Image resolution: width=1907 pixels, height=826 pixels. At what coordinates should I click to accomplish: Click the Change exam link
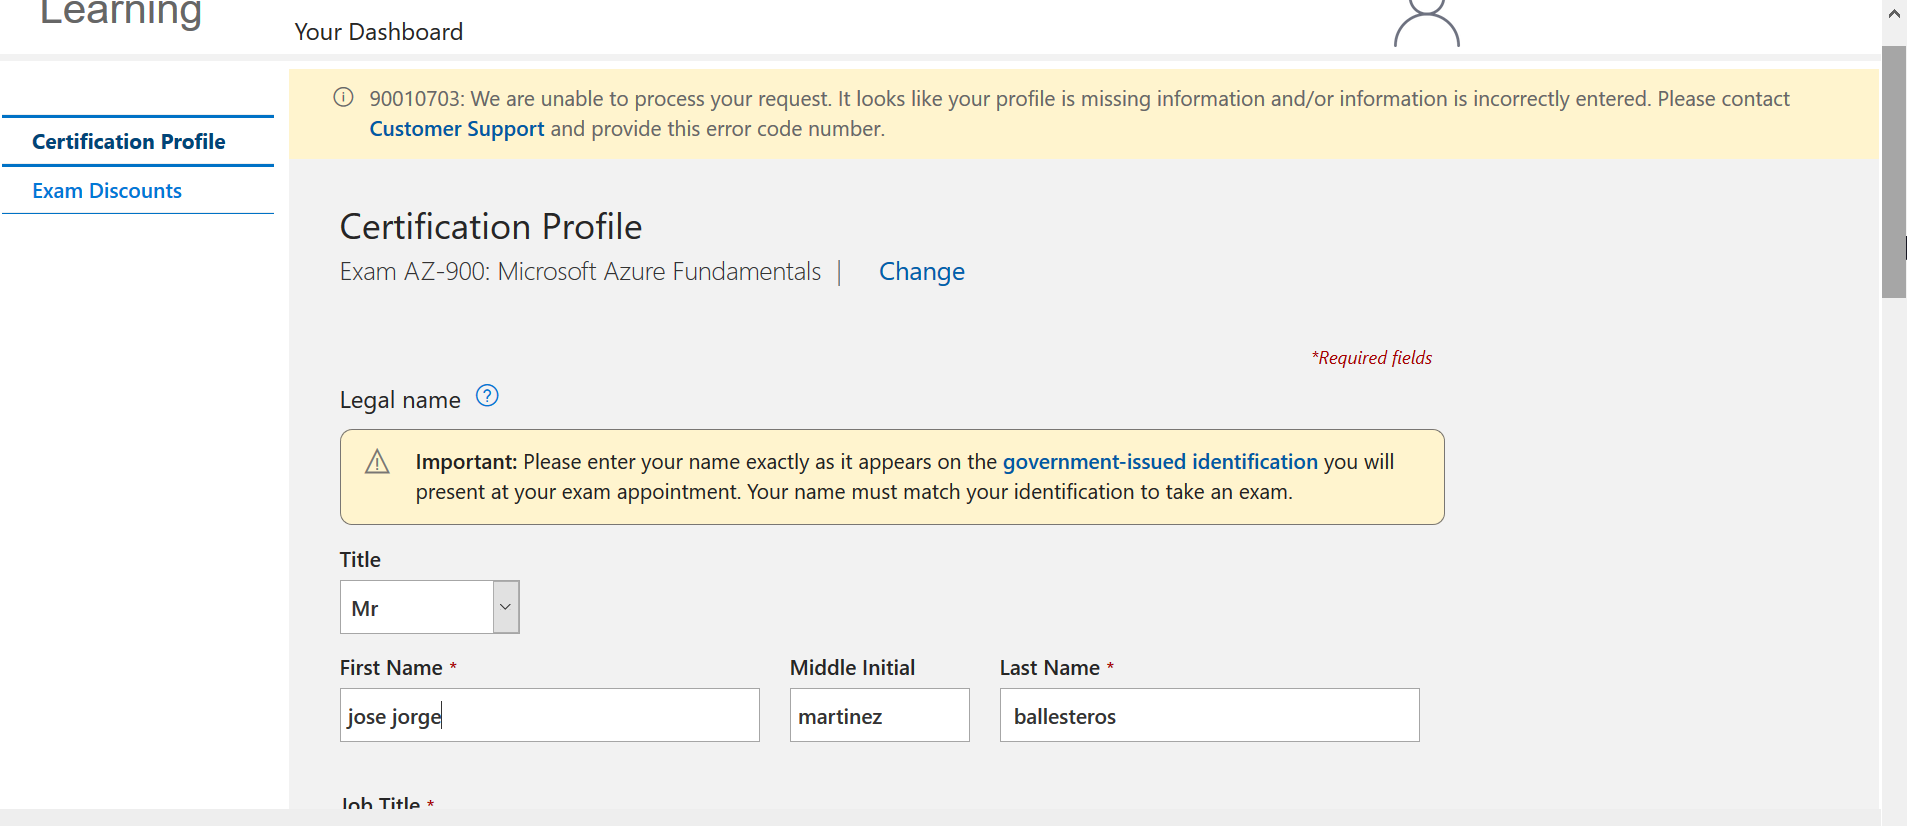922,272
